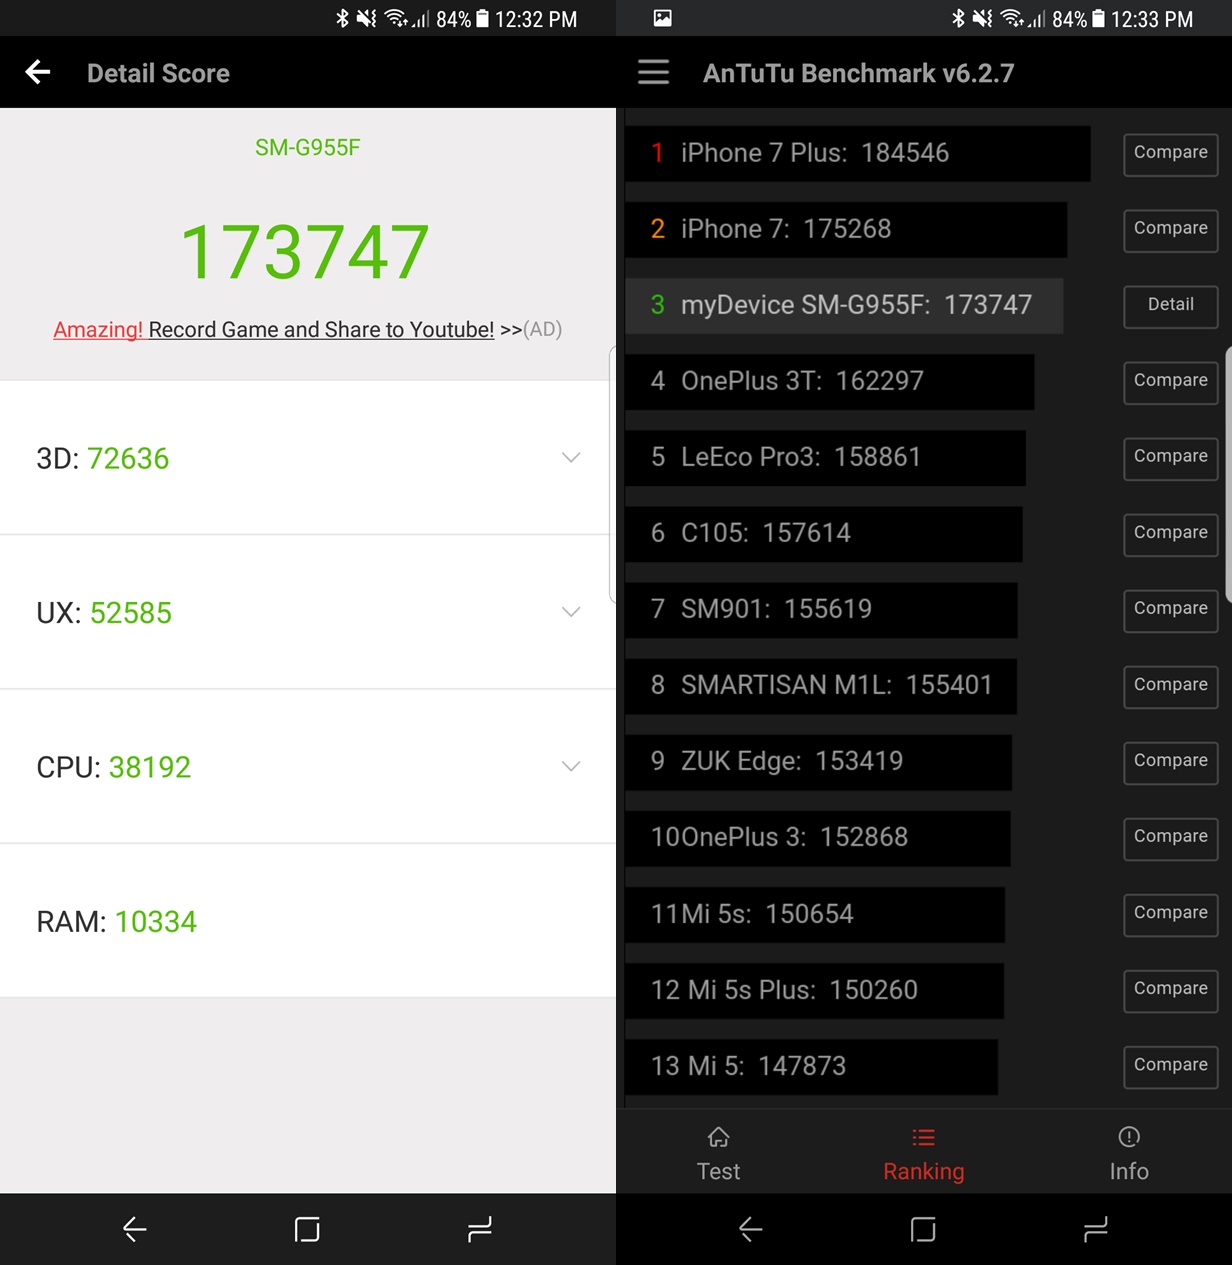The height and width of the screenshot is (1265, 1232).
Task: Compare with SMARTISAN M1L
Action: pyautogui.click(x=1170, y=685)
